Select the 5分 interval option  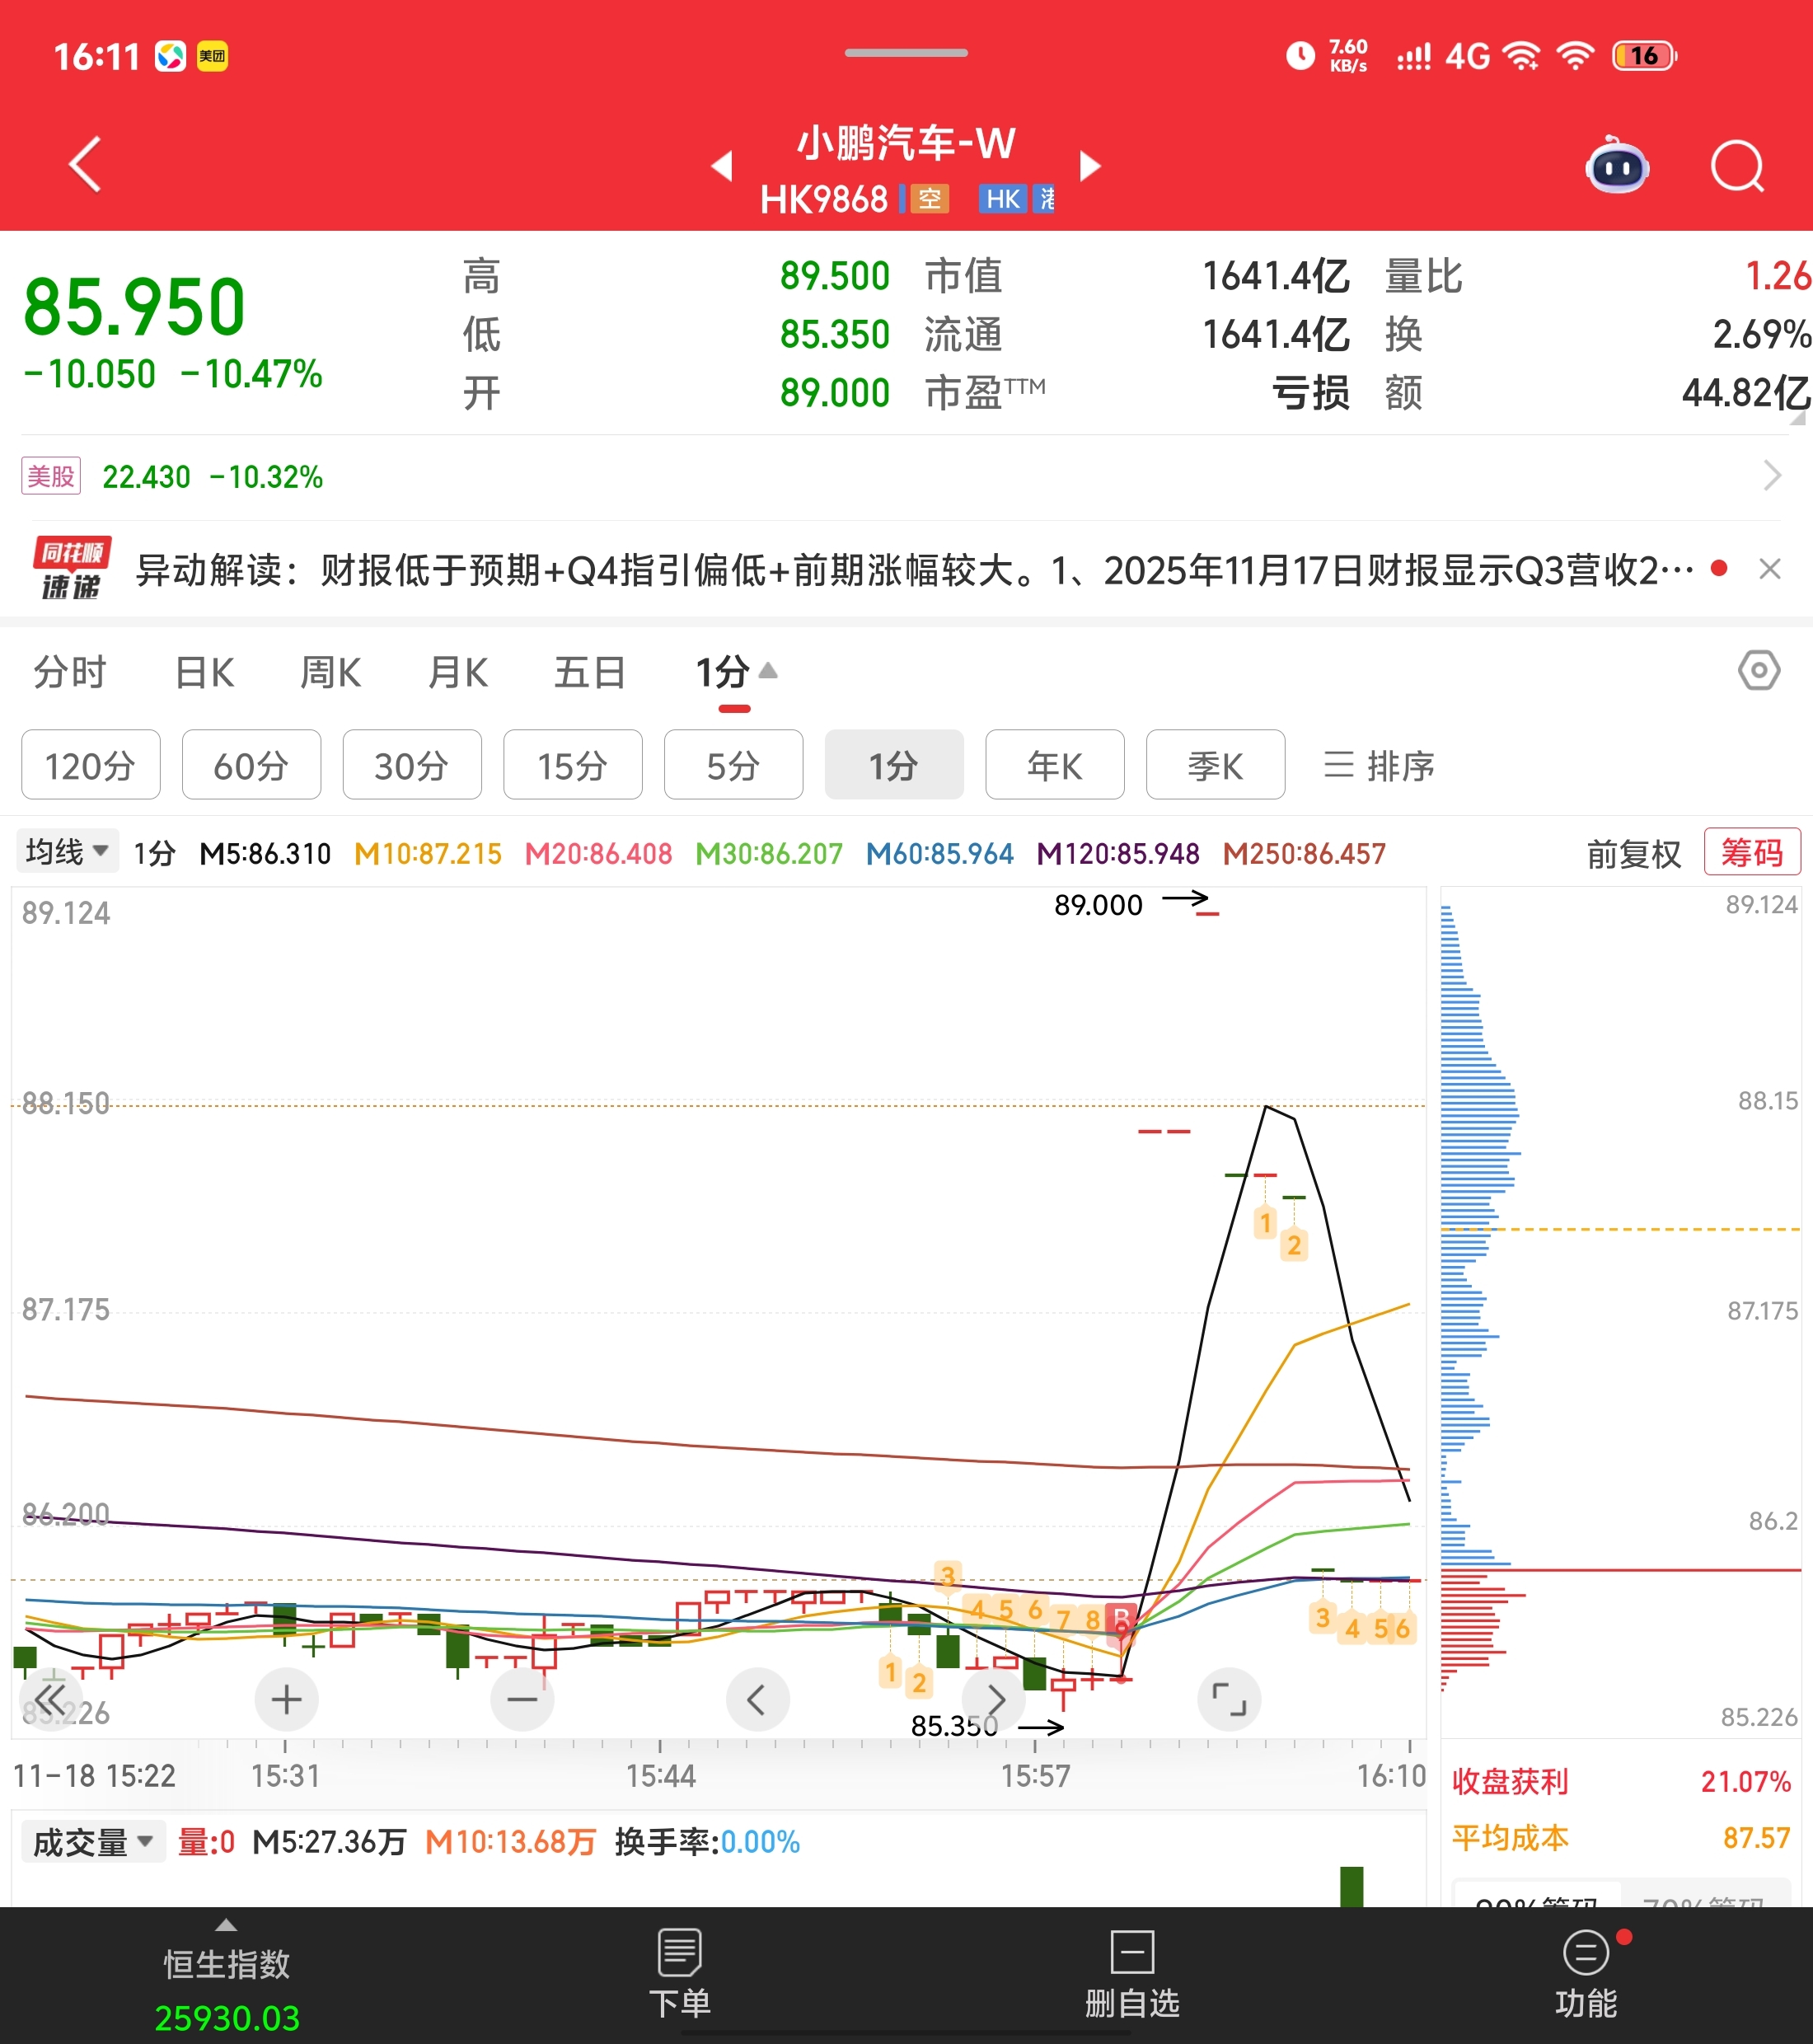point(733,765)
